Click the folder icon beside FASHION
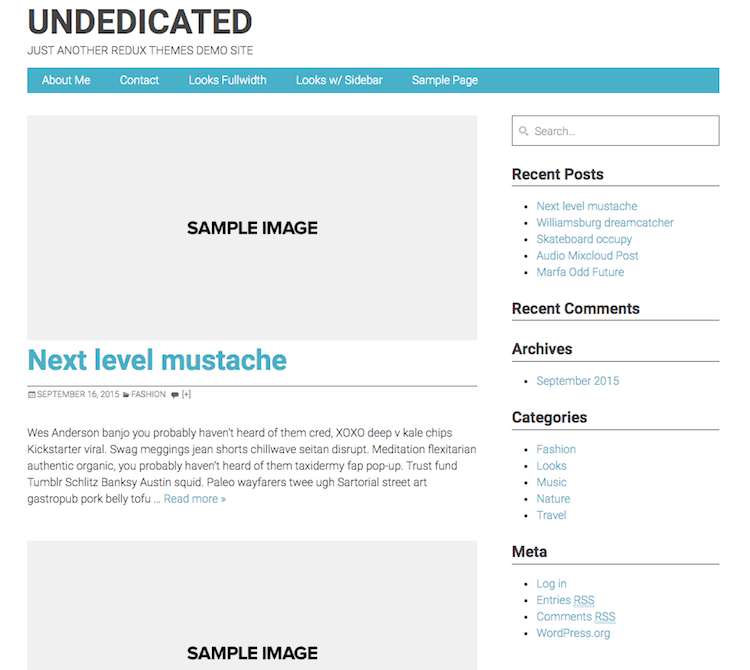 [x=126, y=395]
